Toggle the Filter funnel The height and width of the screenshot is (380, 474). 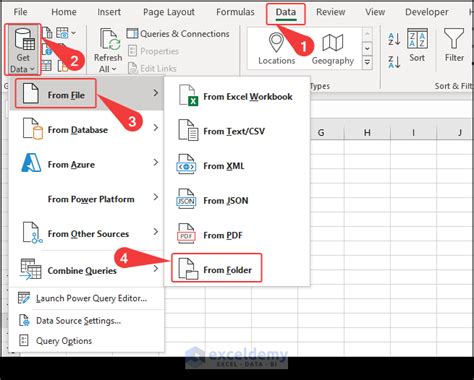click(454, 45)
